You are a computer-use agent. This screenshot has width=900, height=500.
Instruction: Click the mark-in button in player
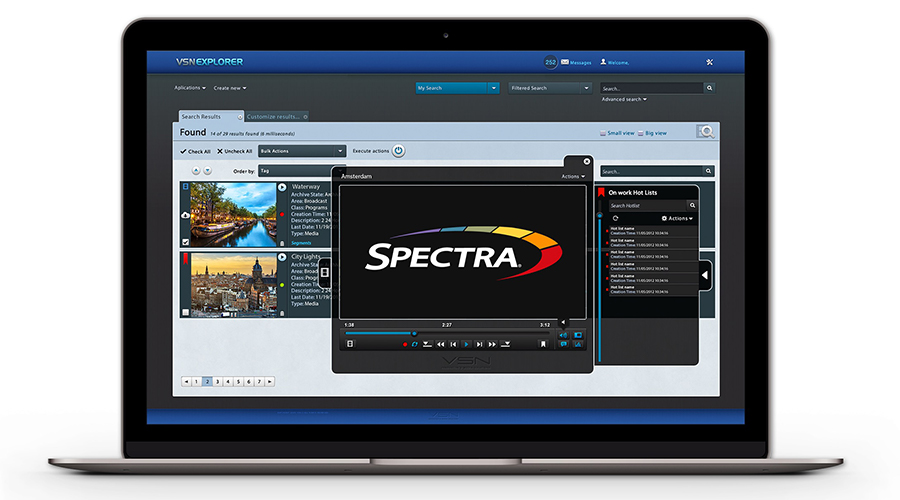coord(427,344)
